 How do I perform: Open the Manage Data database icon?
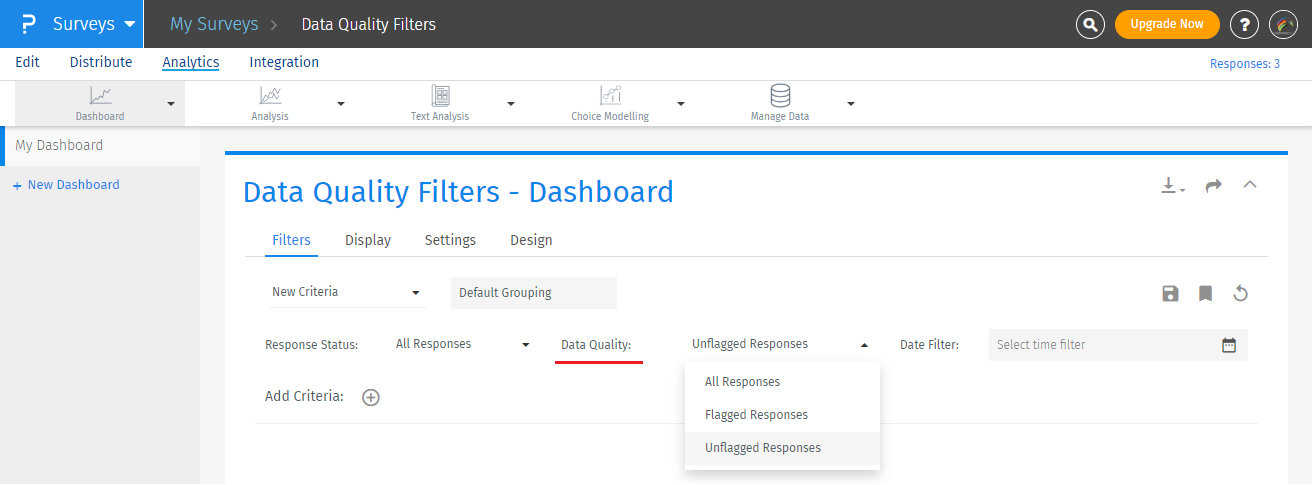click(780, 96)
